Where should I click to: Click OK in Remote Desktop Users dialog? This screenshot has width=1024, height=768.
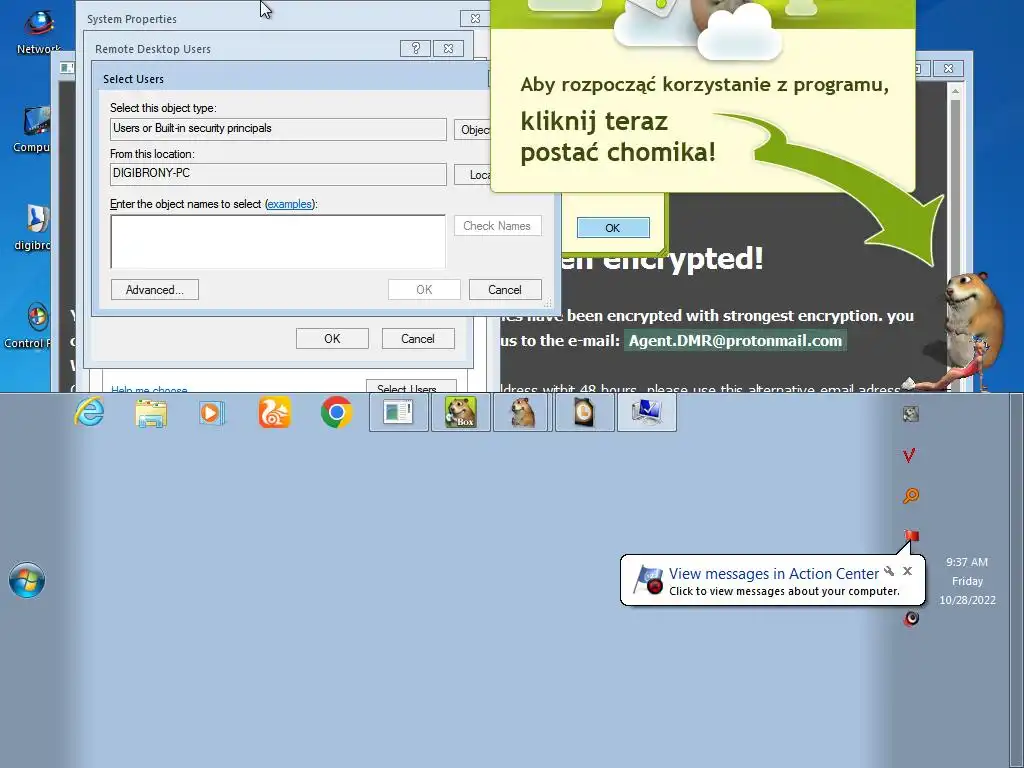(332, 338)
